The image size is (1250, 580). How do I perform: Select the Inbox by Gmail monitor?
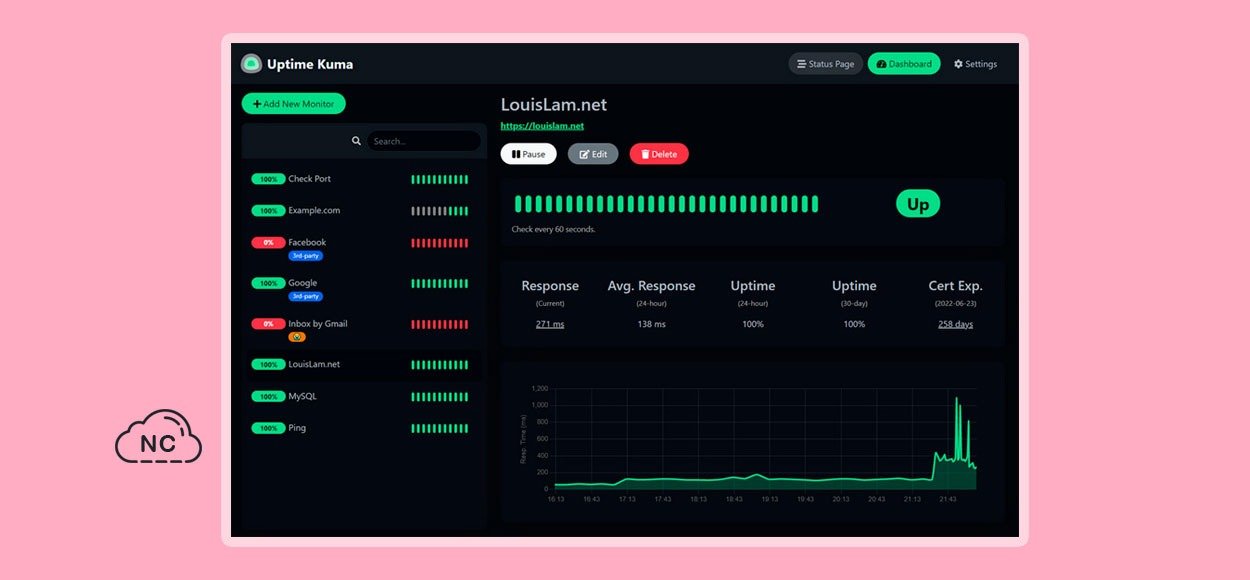pyautogui.click(x=363, y=330)
